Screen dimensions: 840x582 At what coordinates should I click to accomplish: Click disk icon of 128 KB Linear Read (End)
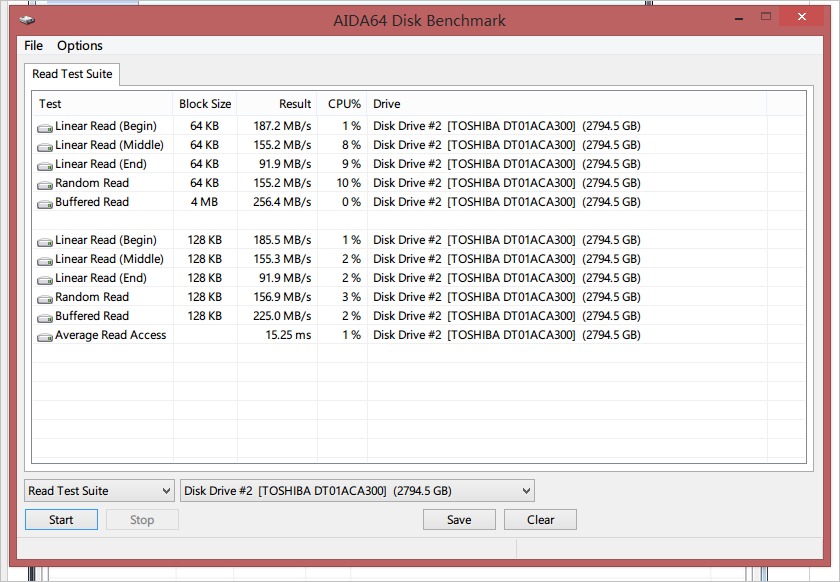click(44, 280)
